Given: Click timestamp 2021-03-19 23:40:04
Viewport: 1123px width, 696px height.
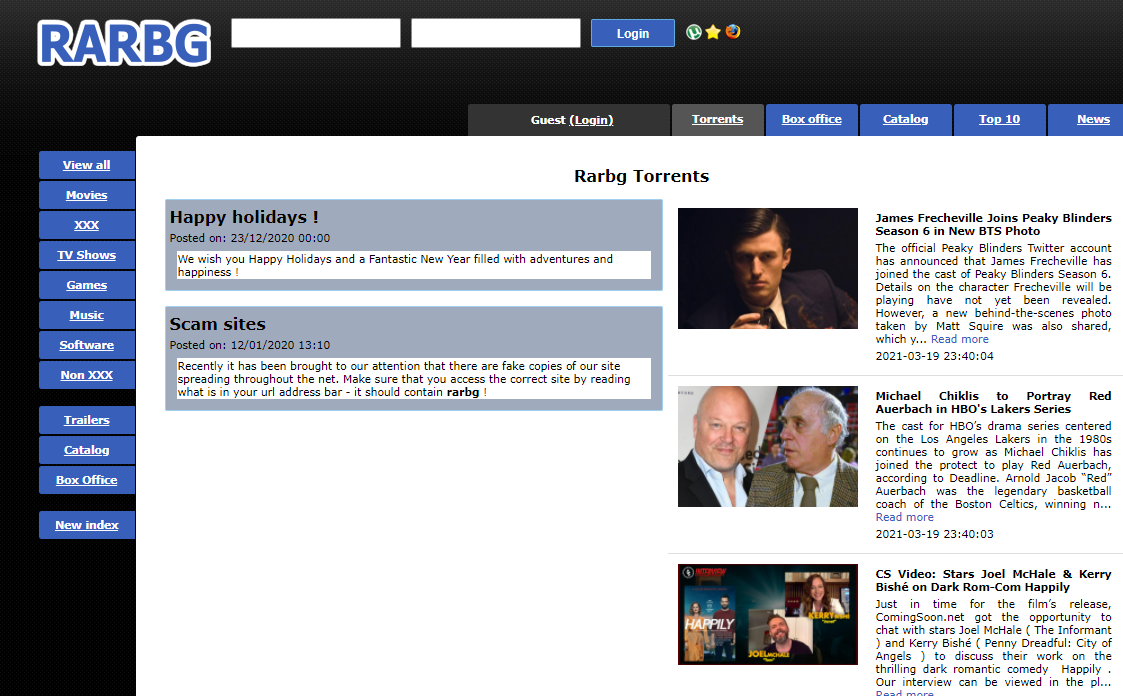Looking at the screenshot, I should 935,356.
